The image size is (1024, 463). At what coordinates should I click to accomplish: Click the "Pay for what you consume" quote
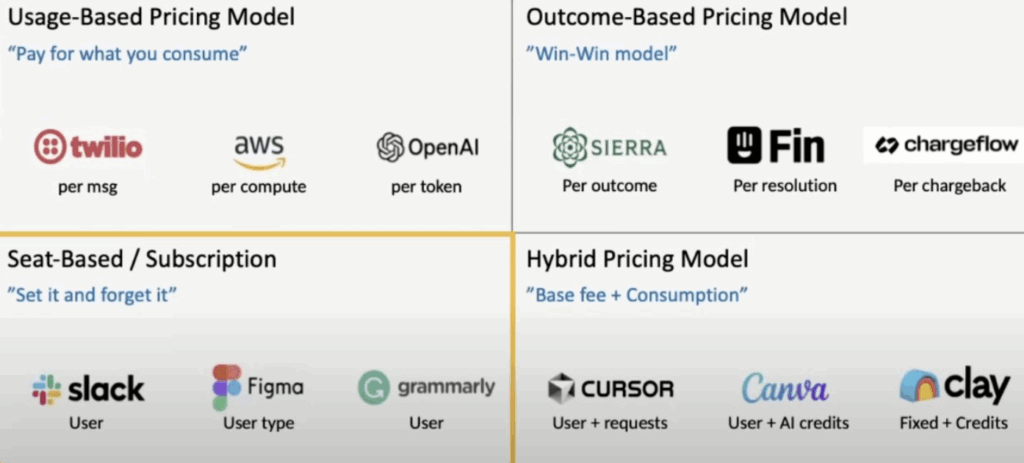(127, 53)
